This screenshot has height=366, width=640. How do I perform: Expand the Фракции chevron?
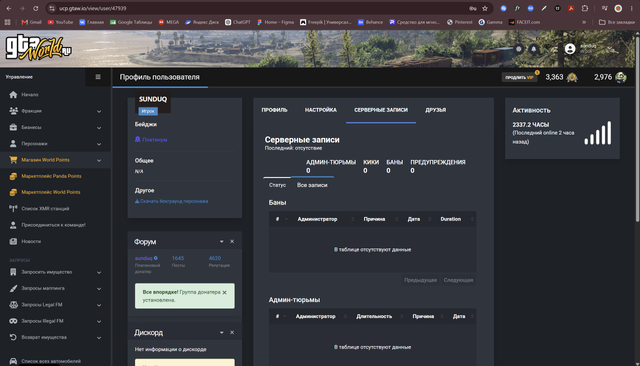tap(99, 111)
